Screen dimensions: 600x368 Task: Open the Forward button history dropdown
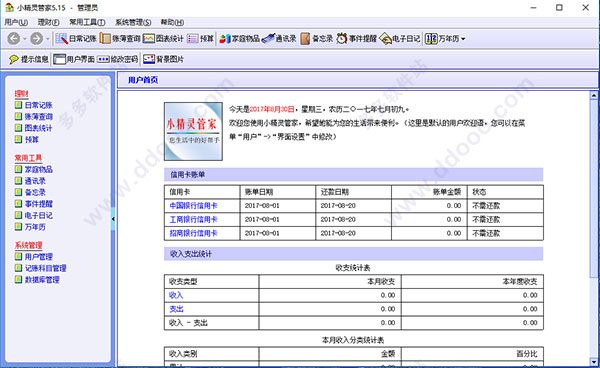(47, 39)
